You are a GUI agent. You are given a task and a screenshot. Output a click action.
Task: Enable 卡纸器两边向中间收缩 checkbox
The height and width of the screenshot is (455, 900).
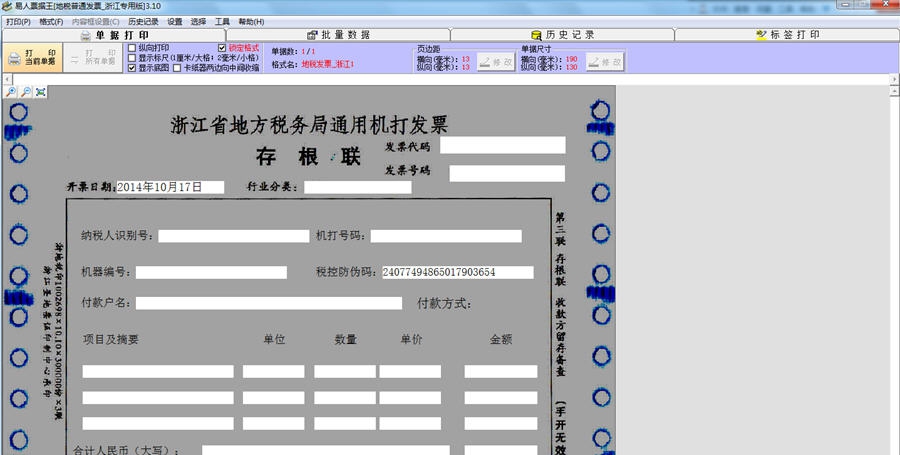pos(177,68)
